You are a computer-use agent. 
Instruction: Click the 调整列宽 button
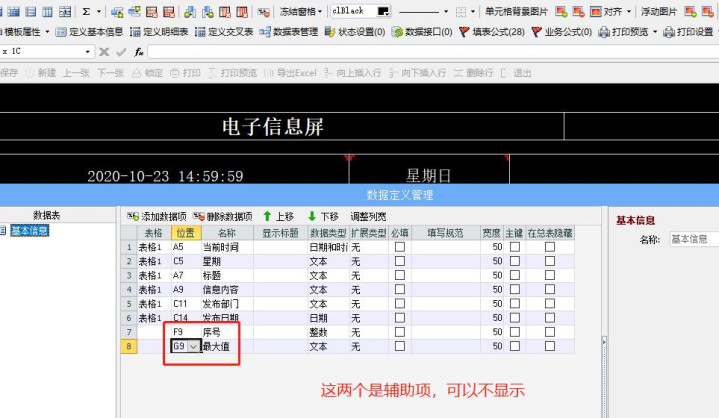click(368, 216)
